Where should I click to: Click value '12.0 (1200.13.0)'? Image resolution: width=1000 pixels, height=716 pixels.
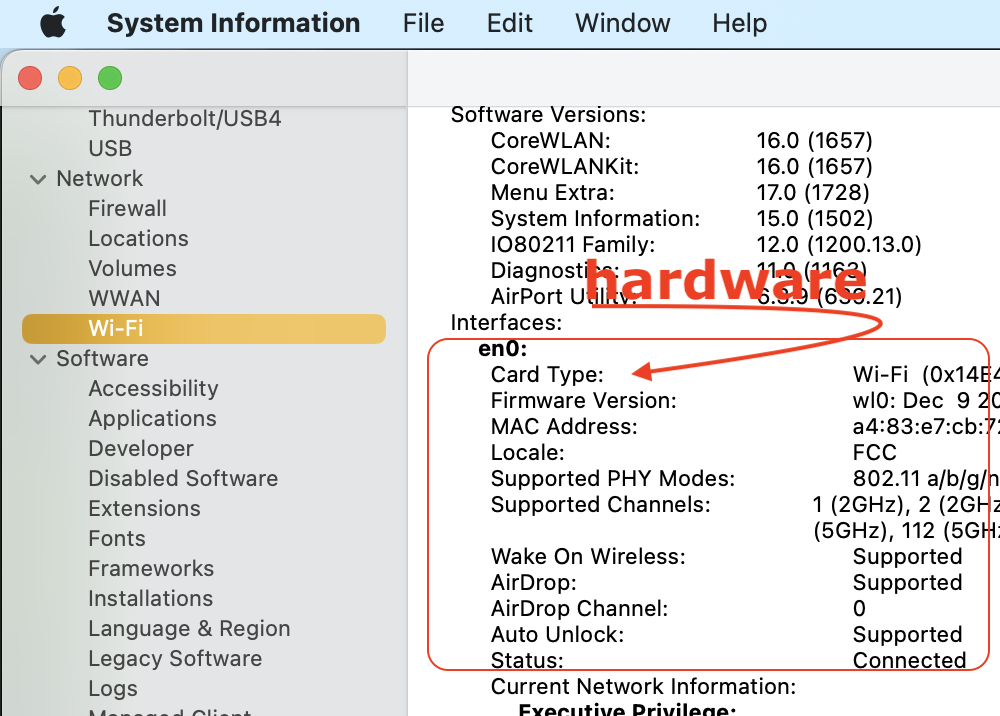coord(839,245)
